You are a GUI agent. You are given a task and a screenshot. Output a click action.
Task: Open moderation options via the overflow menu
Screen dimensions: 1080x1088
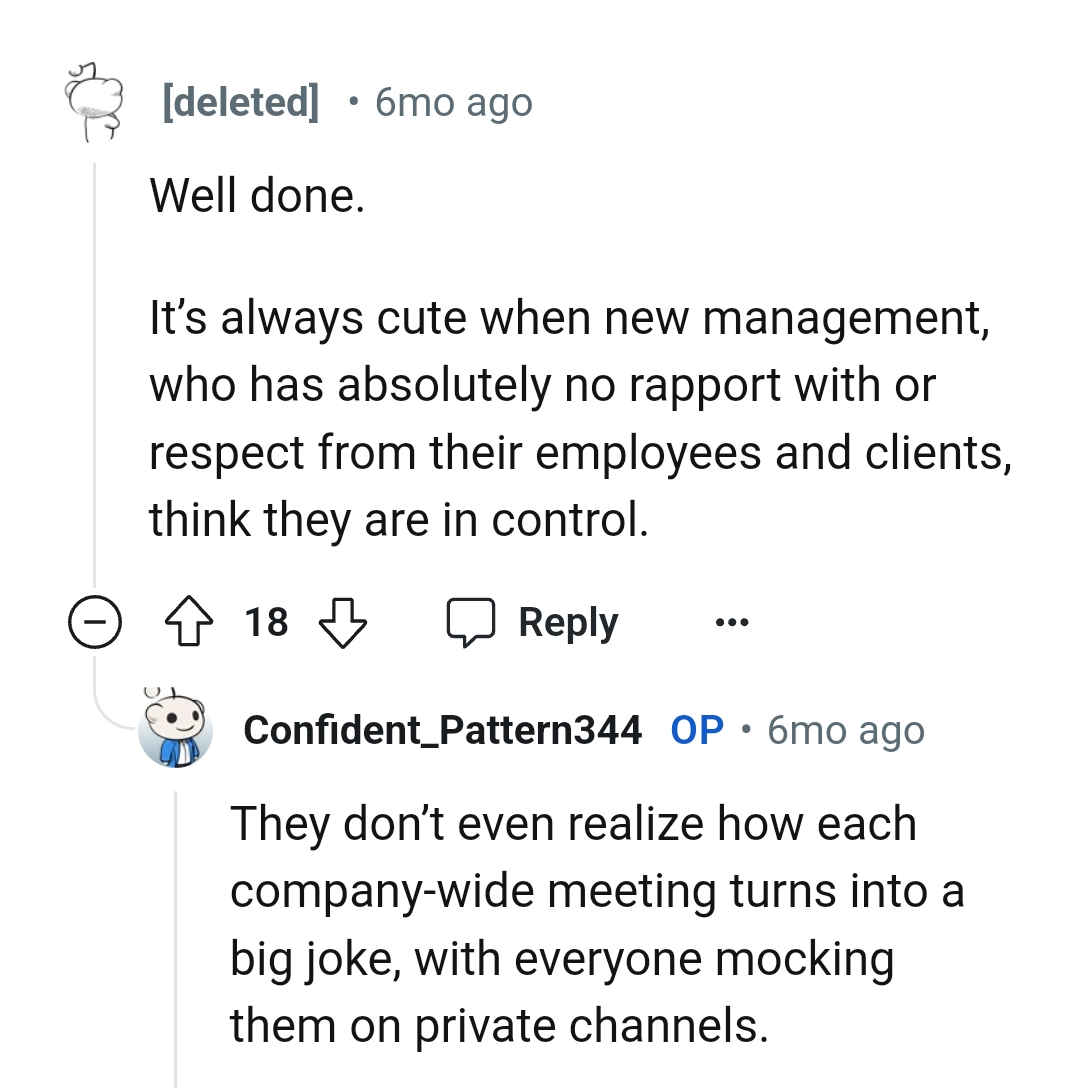(731, 621)
